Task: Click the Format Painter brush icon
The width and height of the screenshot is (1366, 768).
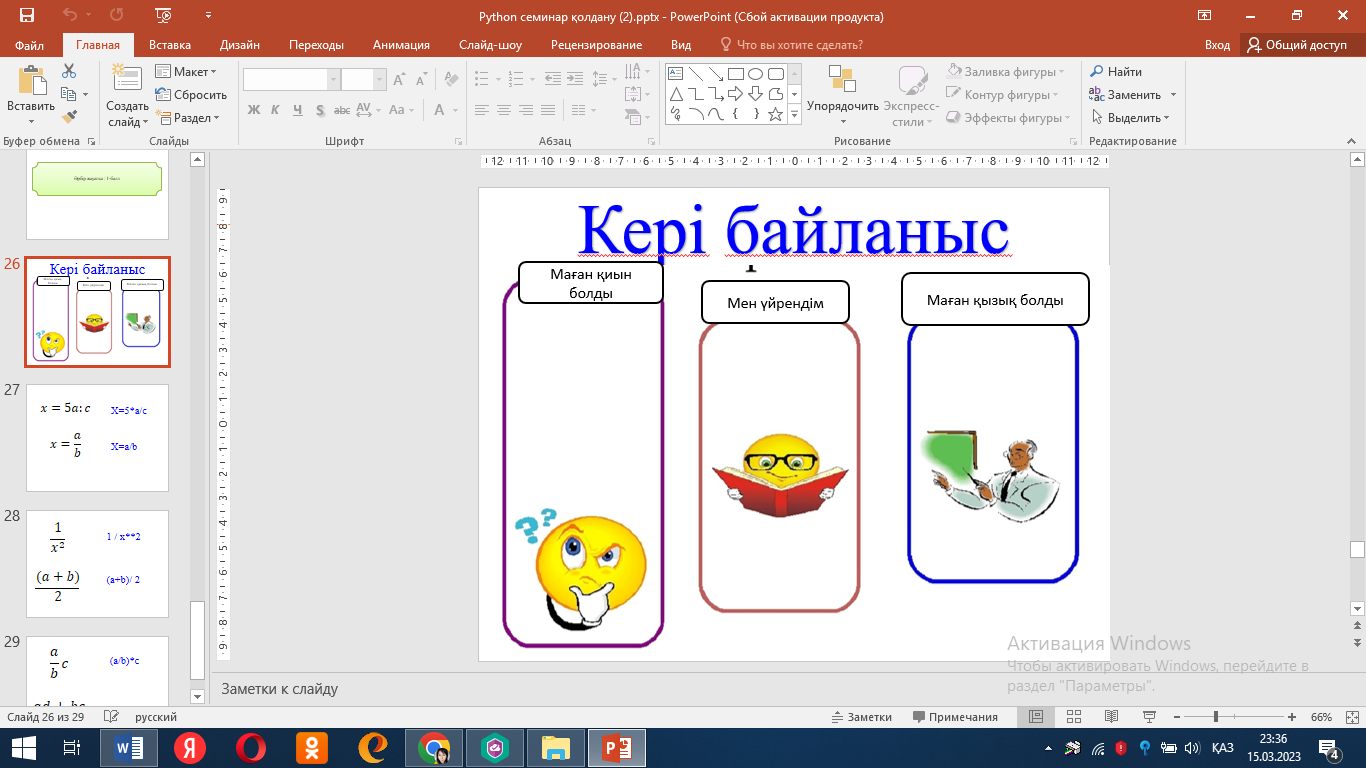Action: pyautogui.click(x=69, y=117)
